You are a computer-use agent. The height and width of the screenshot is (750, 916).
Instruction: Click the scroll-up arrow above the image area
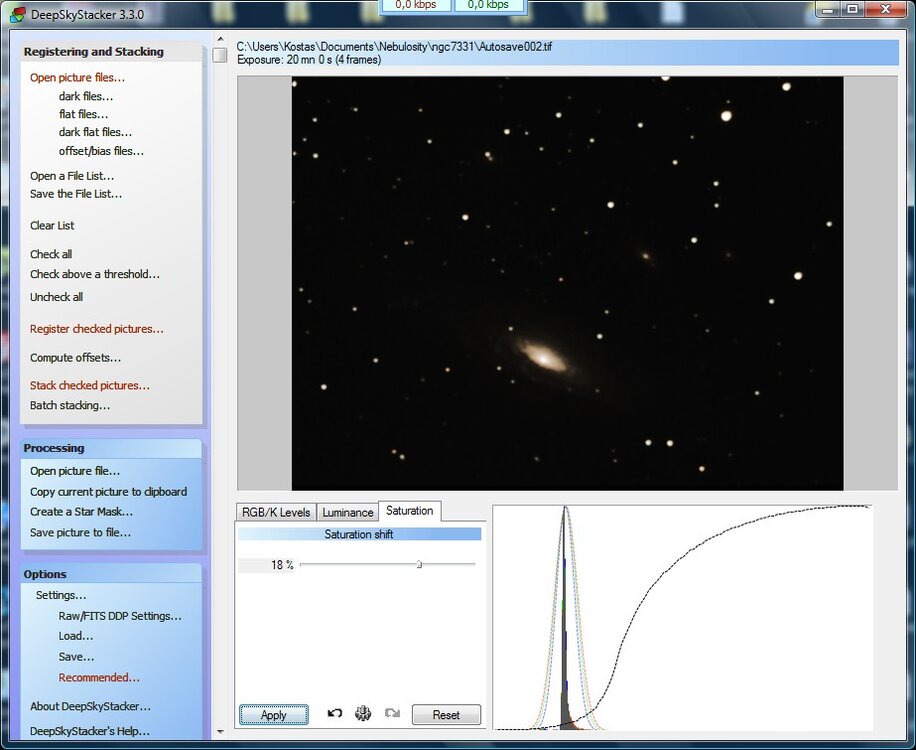click(x=220, y=41)
